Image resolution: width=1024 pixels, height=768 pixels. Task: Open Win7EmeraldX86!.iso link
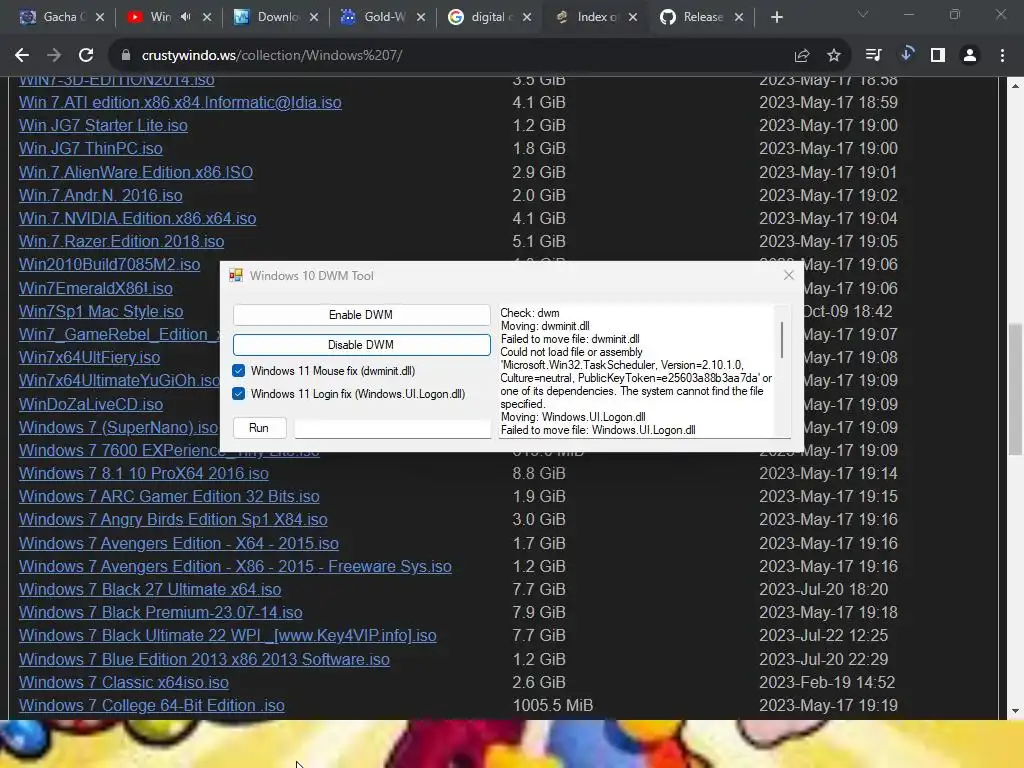96,288
